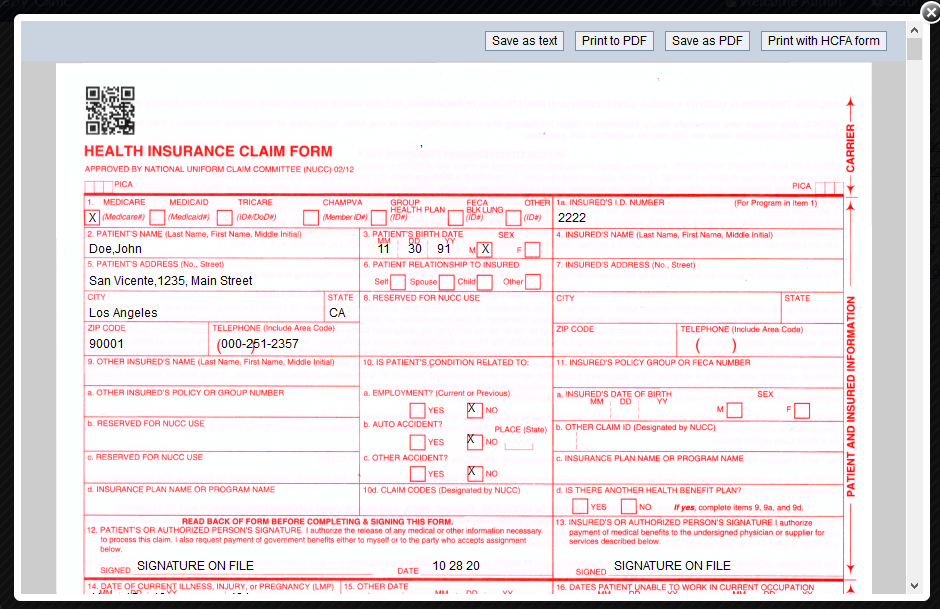Click the scrollbar up arrow
Image resolution: width=940 pixels, height=609 pixels.
[x=914, y=30]
